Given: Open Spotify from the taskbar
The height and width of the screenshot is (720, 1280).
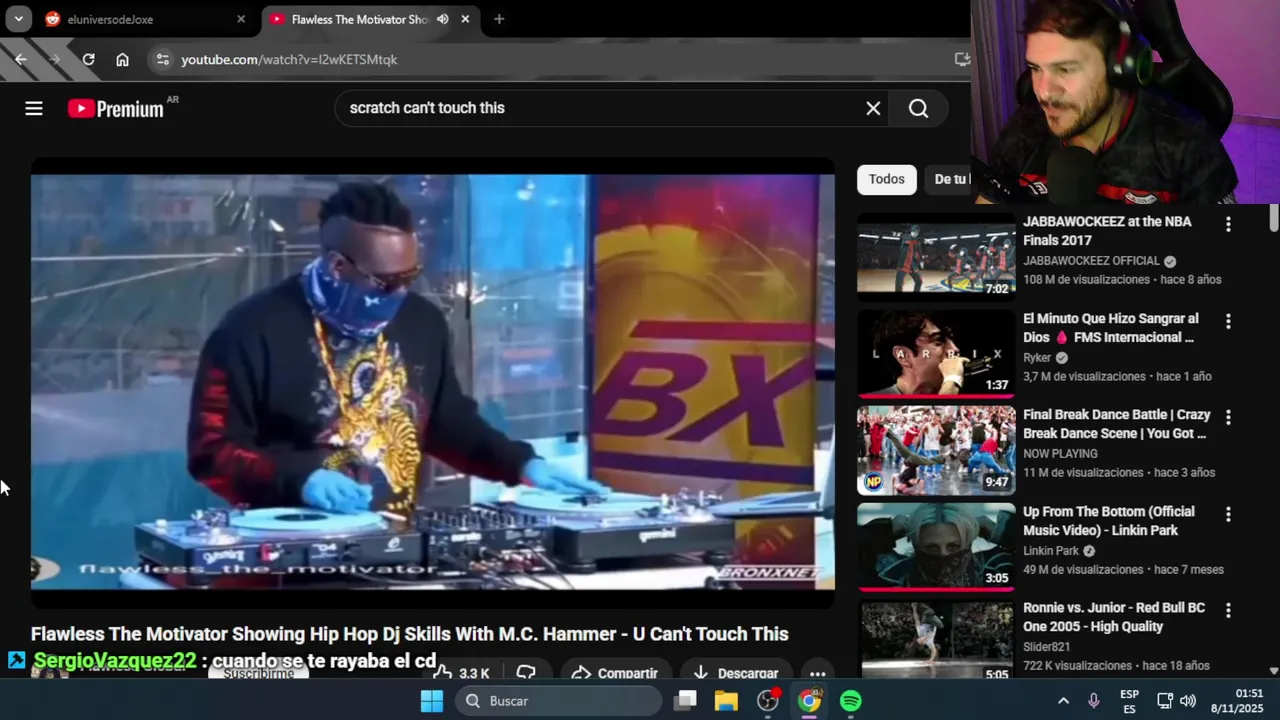Looking at the screenshot, I should 851,701.
